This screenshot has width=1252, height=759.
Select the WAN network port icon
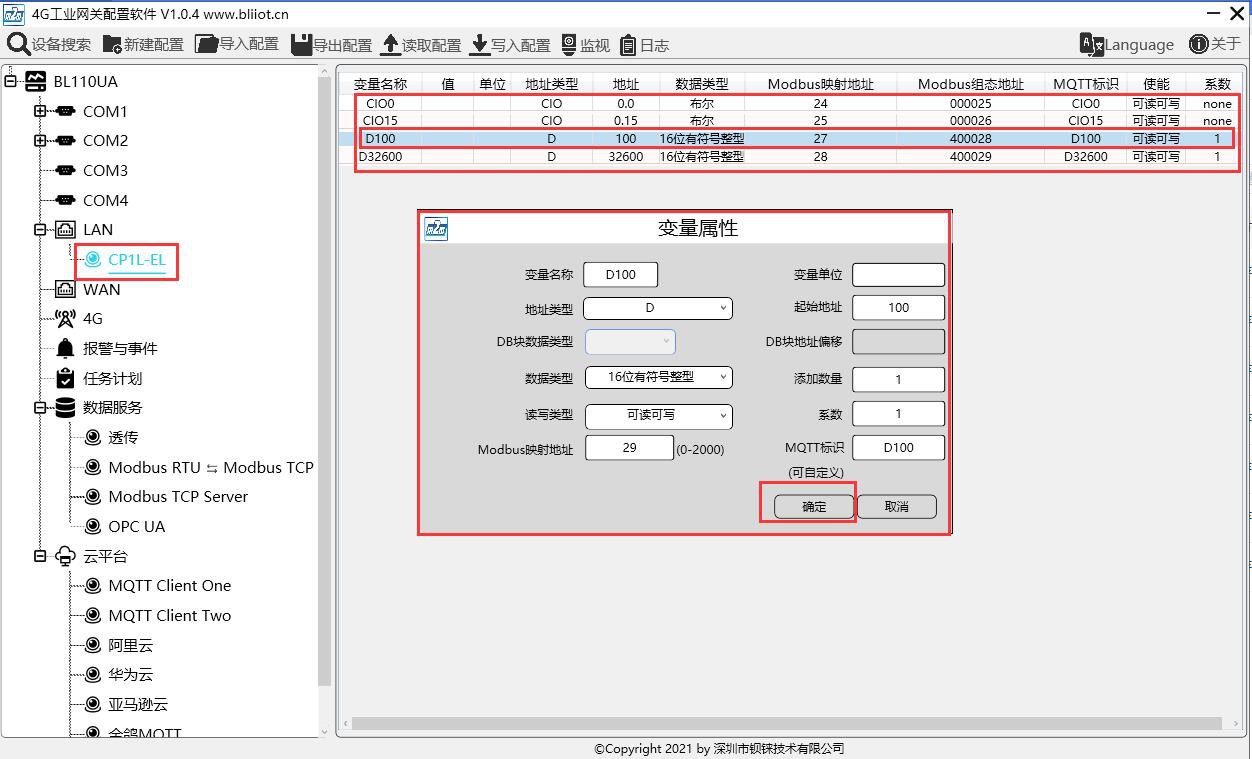(65, 289)
